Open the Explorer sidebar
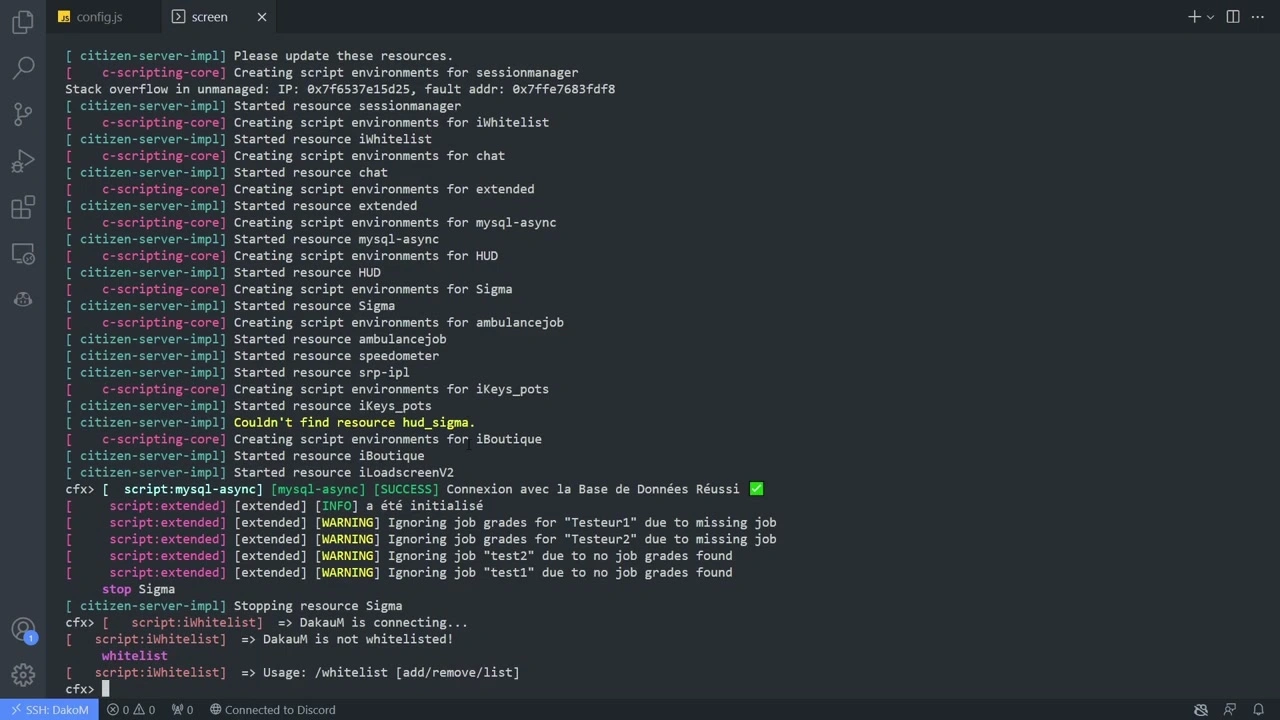1280x720 pixels. tap(22, 22)
